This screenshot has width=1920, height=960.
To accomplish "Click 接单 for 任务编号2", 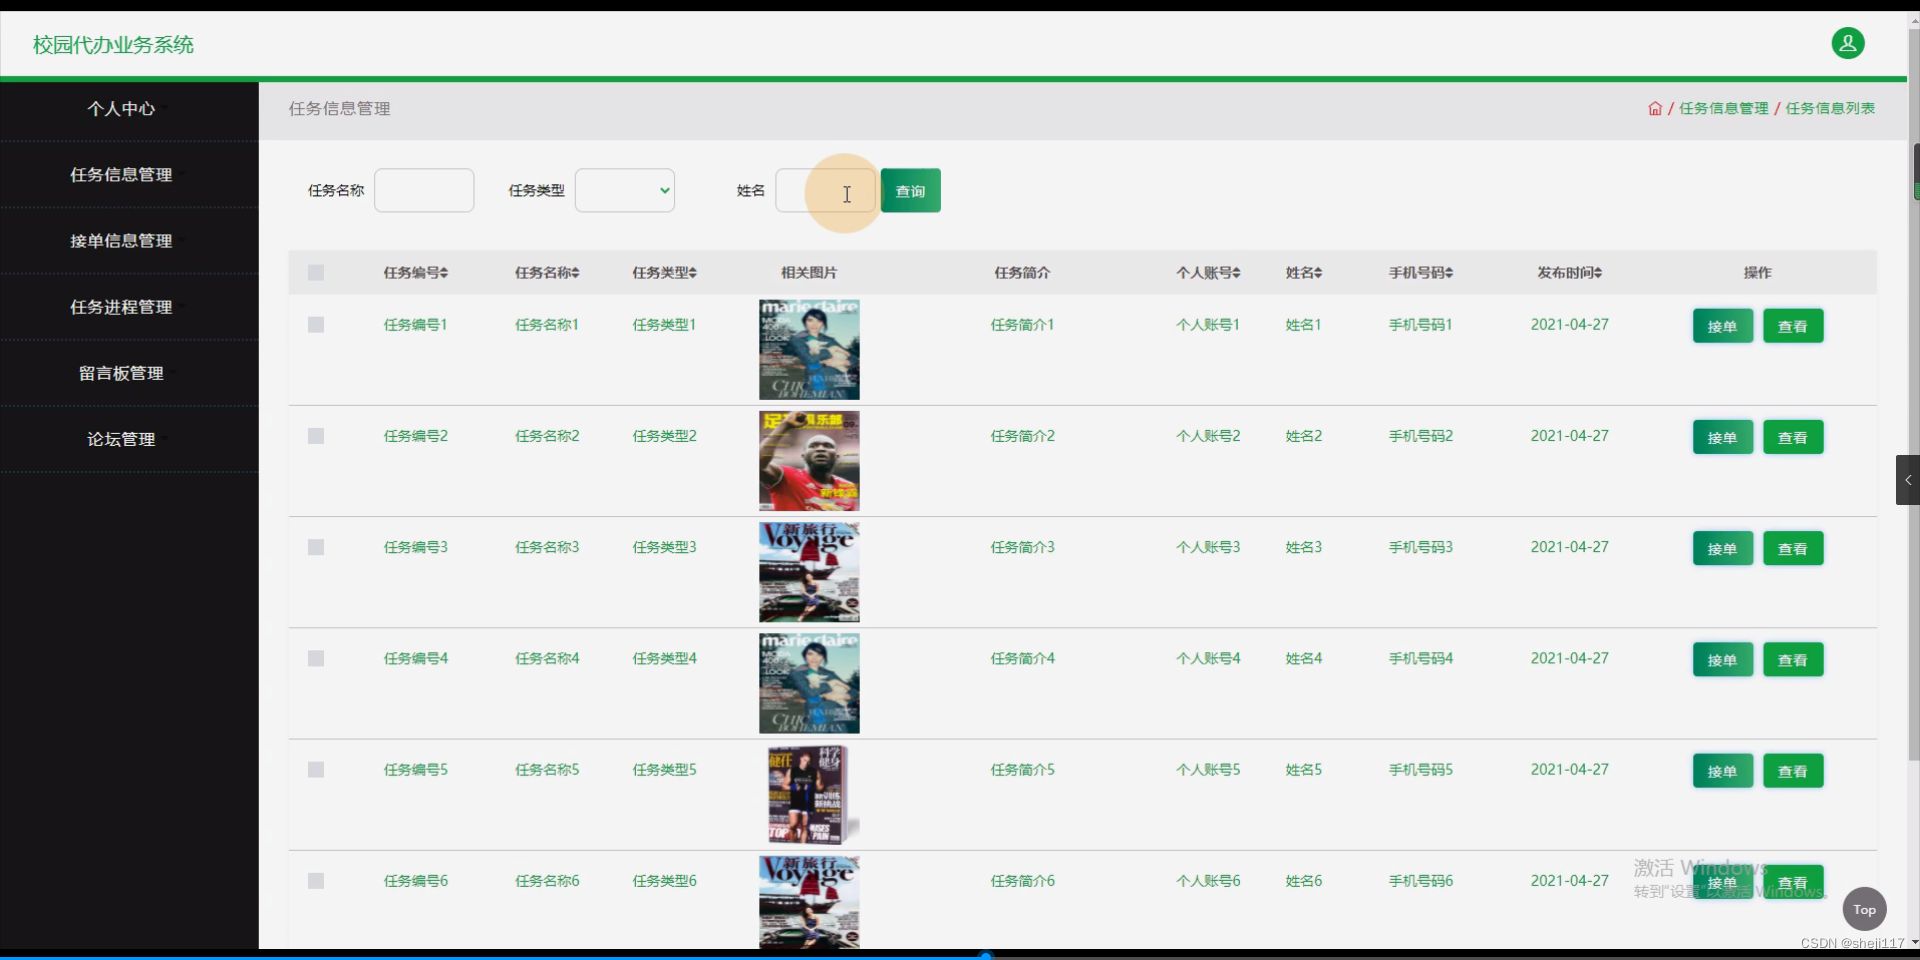I will (x=1722, y=437).
